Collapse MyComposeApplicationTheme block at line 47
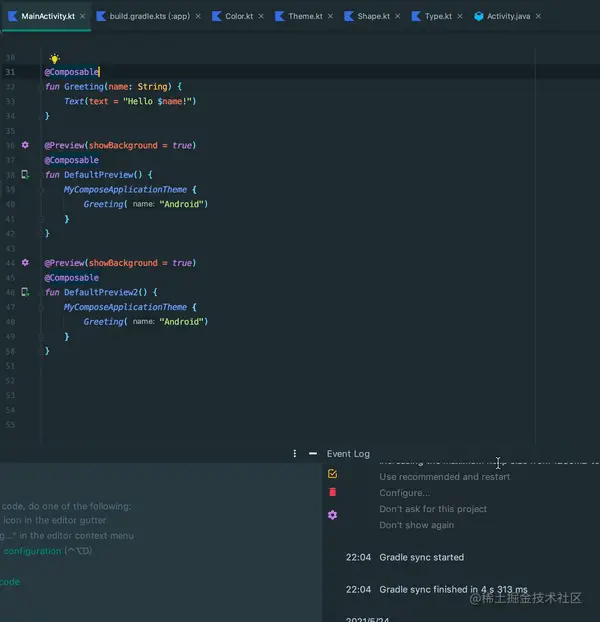This screenshot has height=622, width=600. (x=40, y=307)
